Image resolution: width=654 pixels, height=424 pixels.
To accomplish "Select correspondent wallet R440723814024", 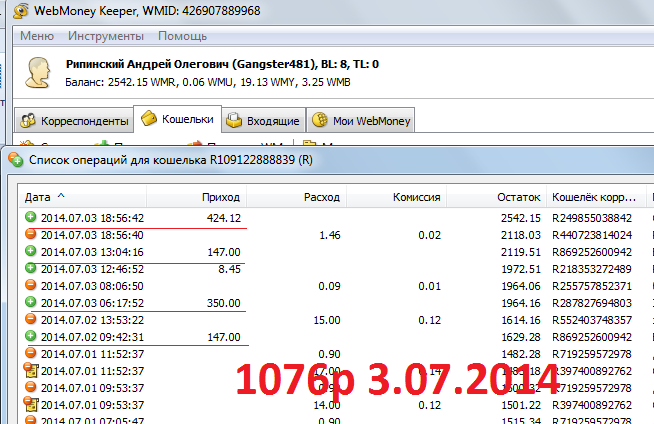I will (x=592, y=235).
